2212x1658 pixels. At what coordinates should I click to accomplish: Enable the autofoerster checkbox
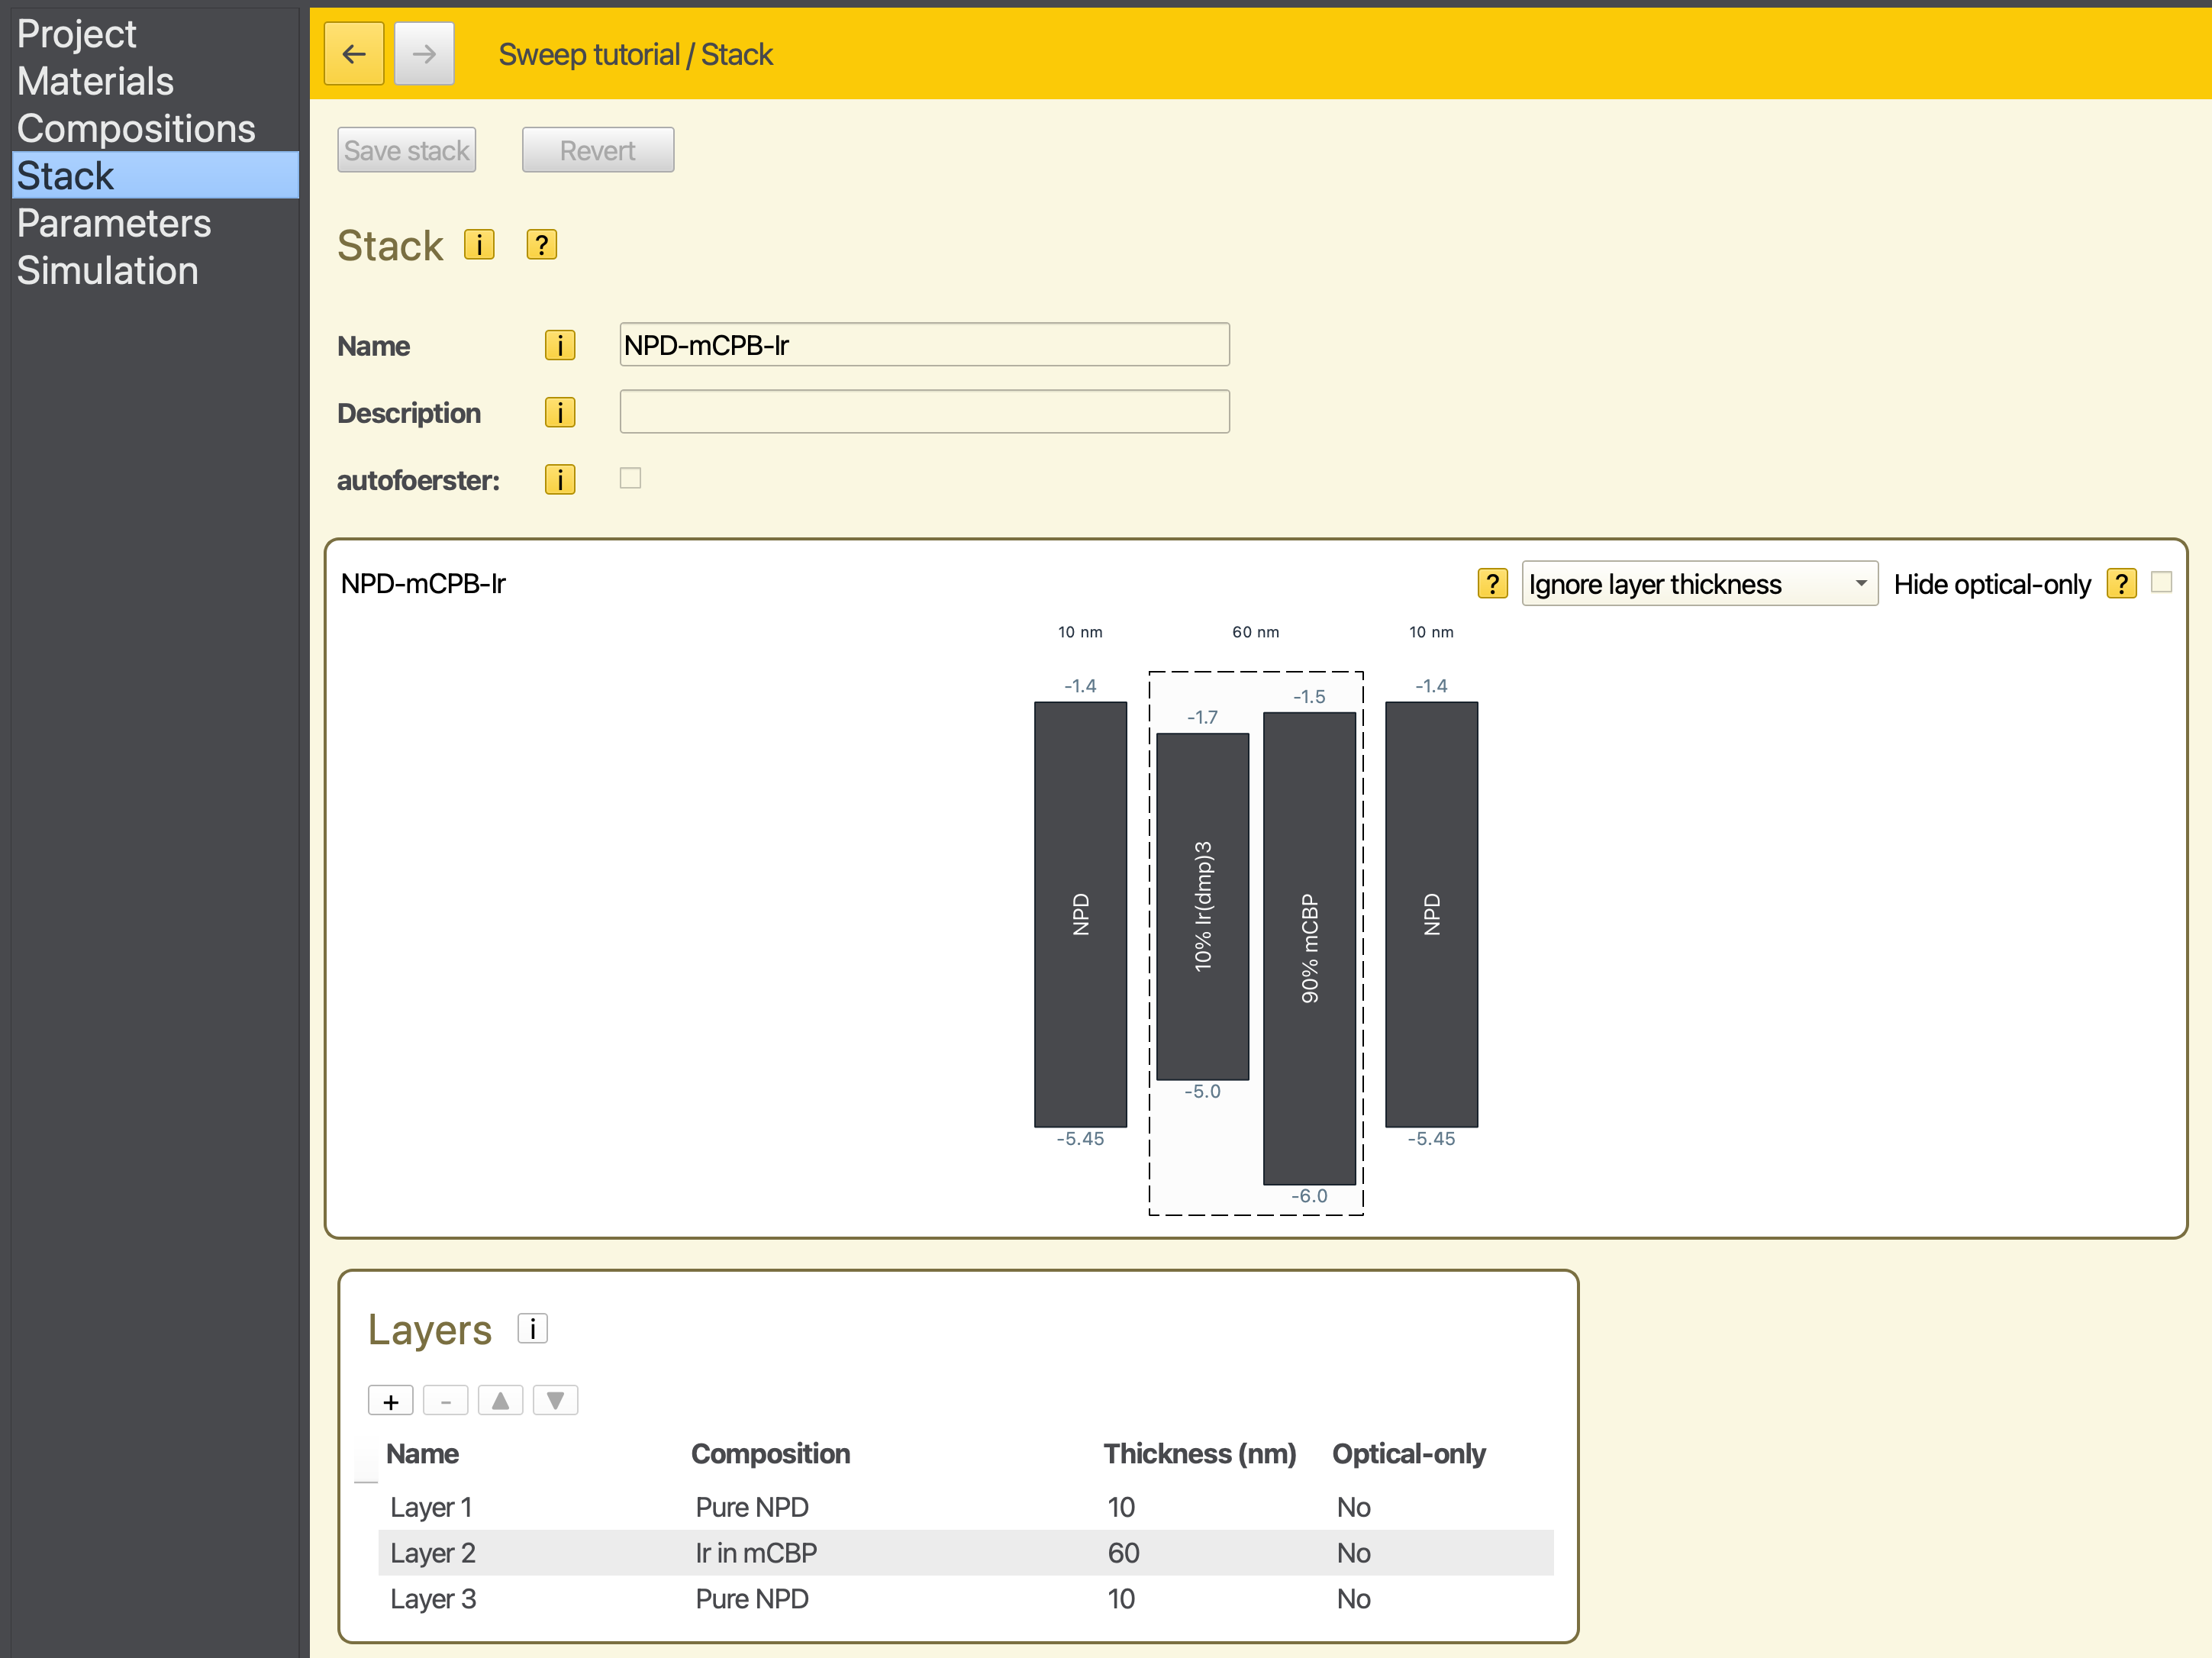pos(630,479)
